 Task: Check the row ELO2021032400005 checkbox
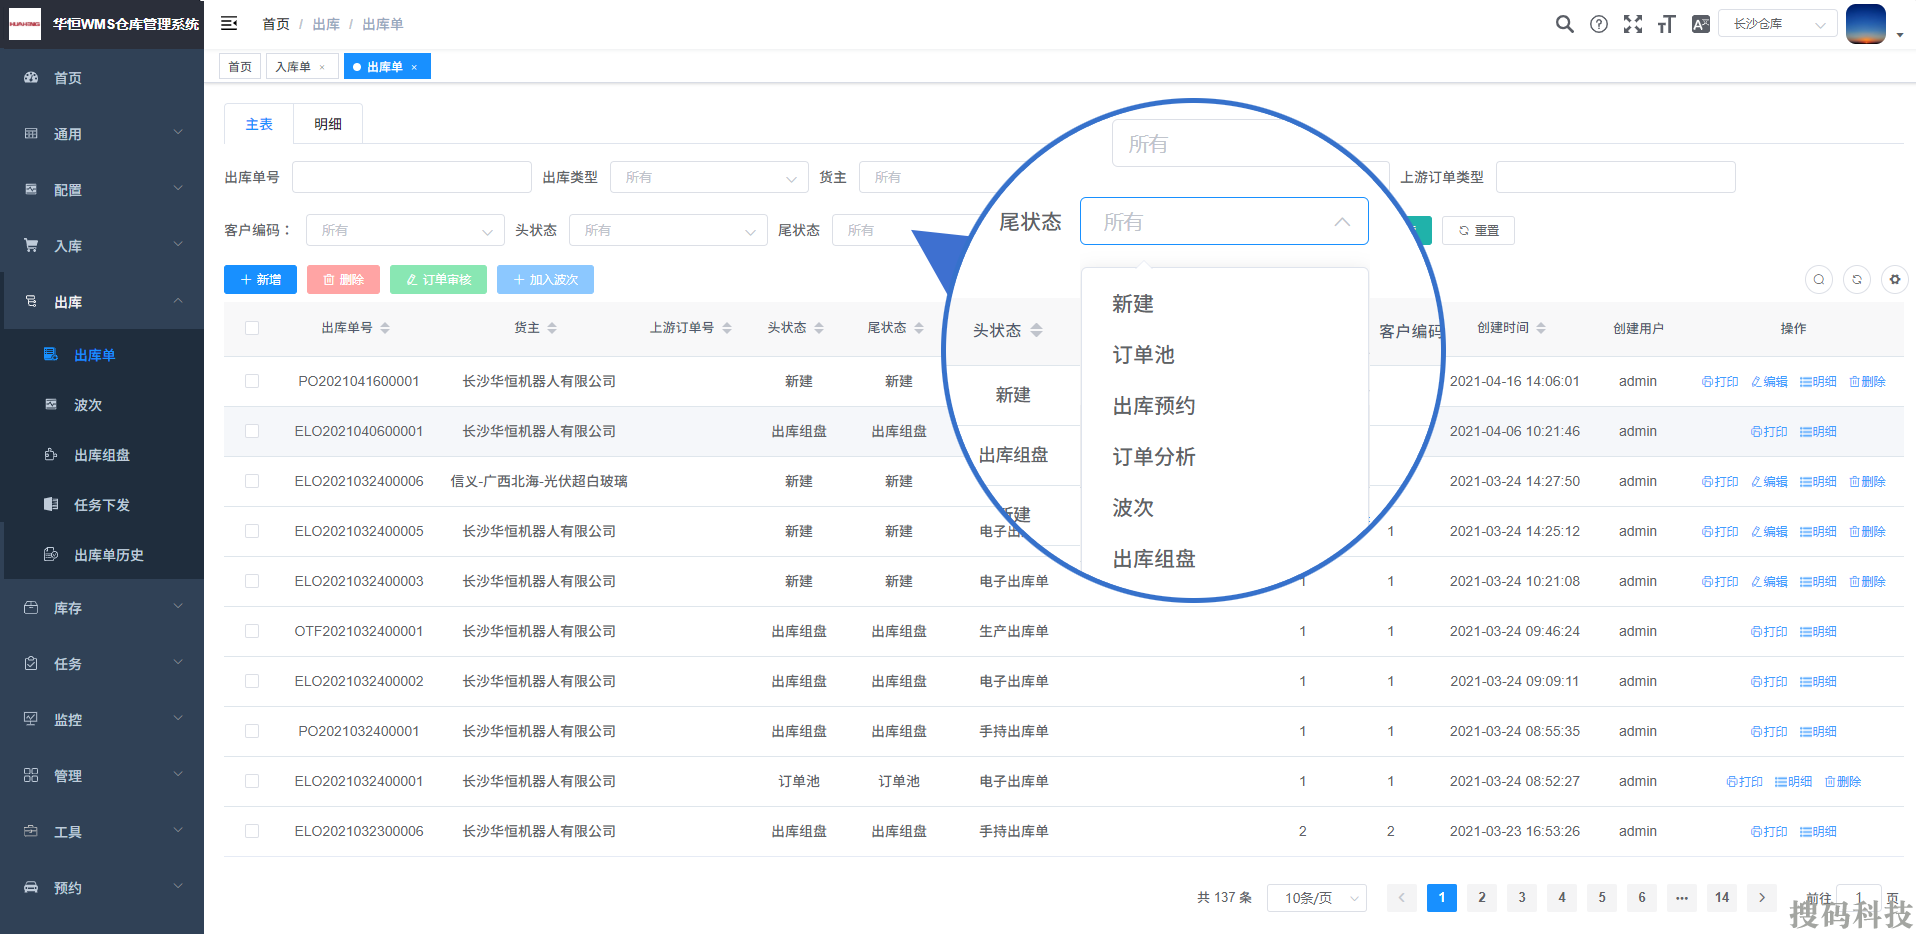pyautogui.click(x=252, y=531)
